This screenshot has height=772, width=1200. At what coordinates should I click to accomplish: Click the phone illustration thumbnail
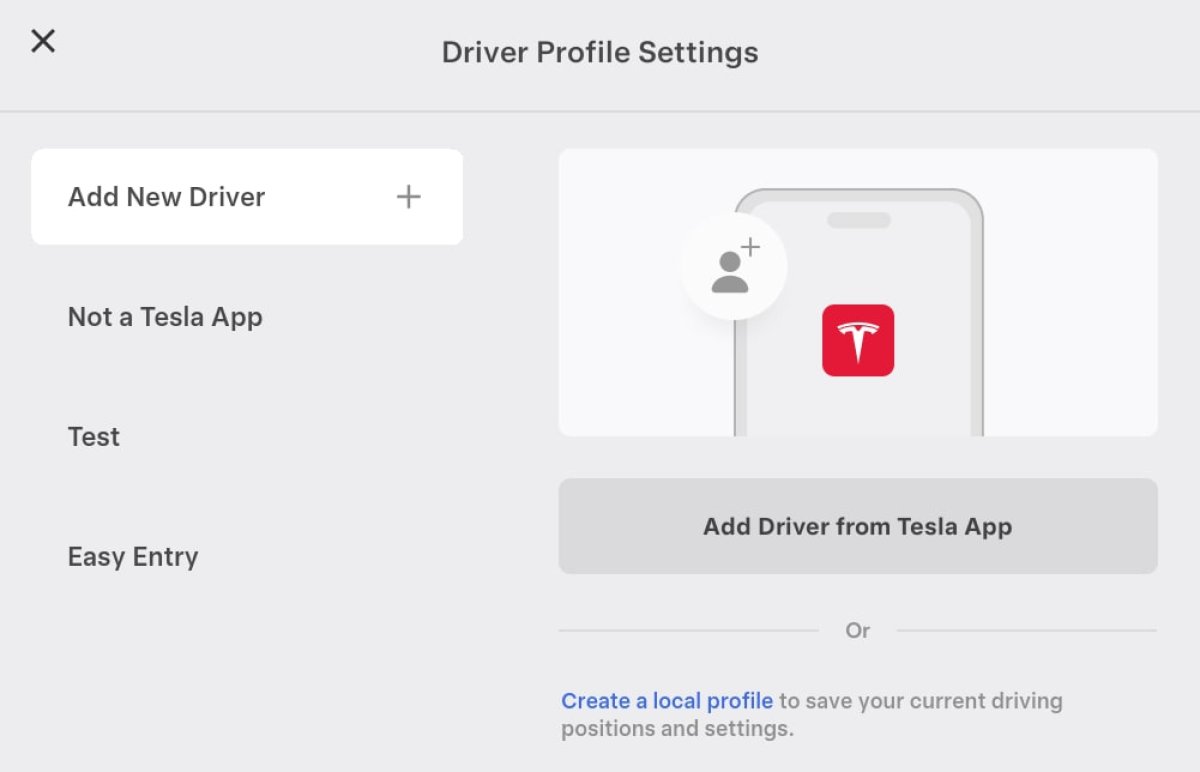click(x=858, y=293)
